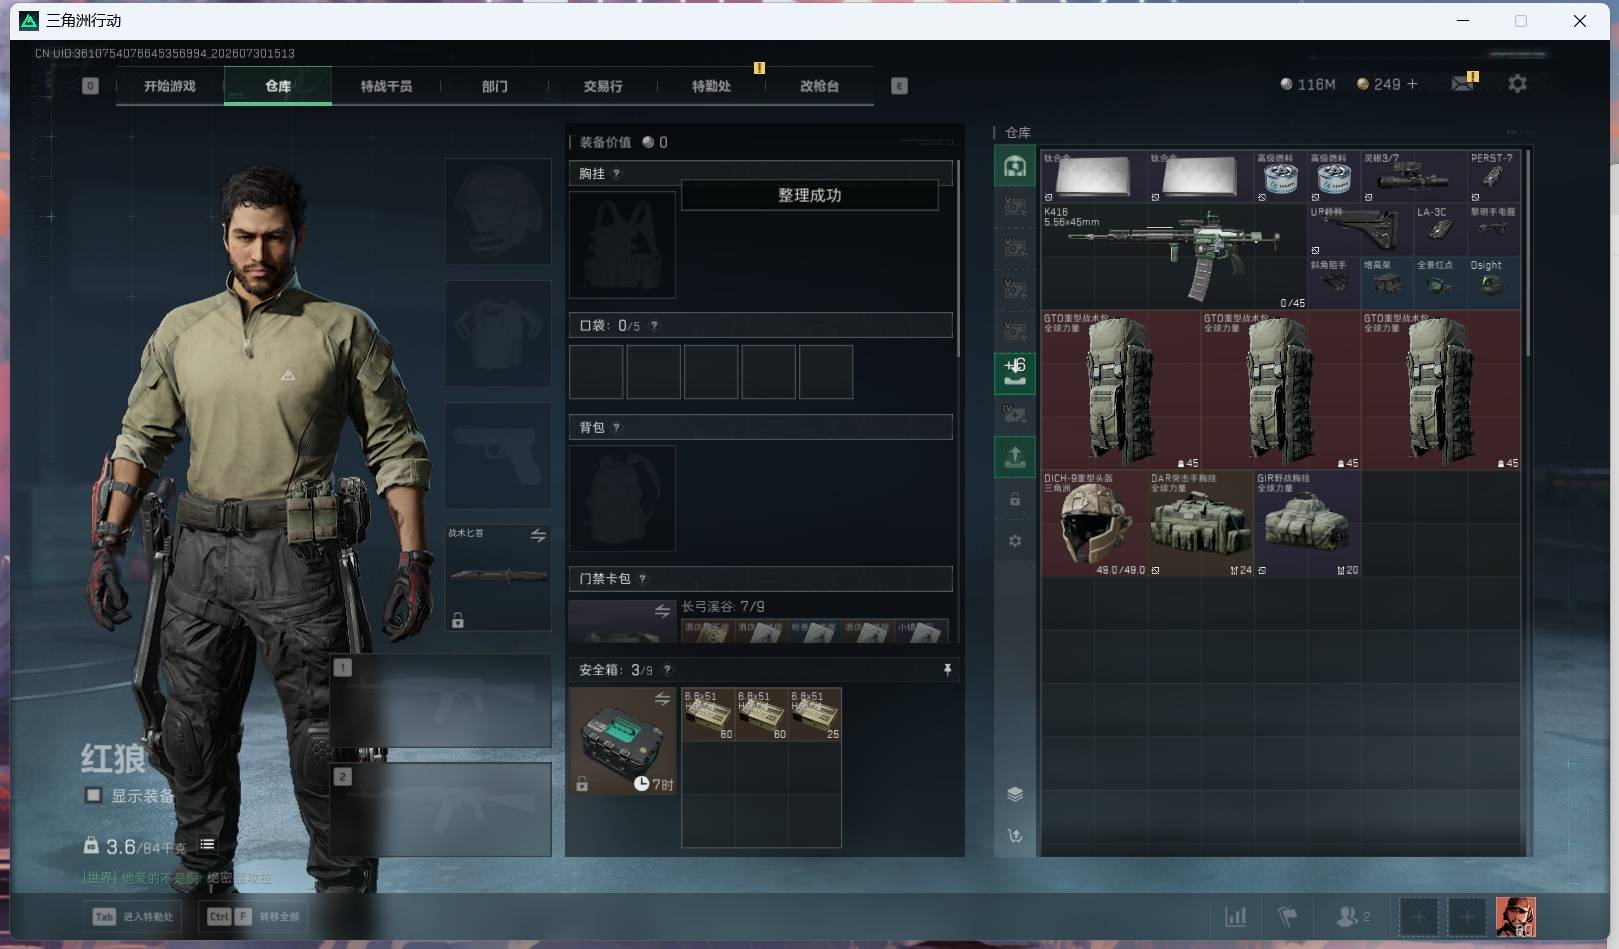Open the settings gear in top bar
1619x949 pixels.
1517,84
